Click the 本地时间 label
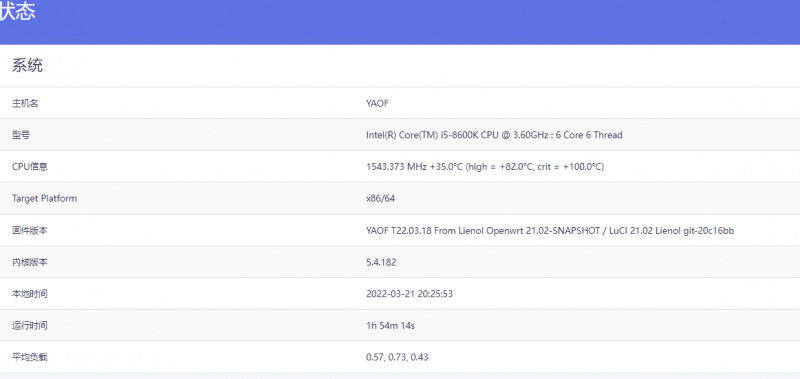The width and height of the screenshot is (800, 379). 30,294
